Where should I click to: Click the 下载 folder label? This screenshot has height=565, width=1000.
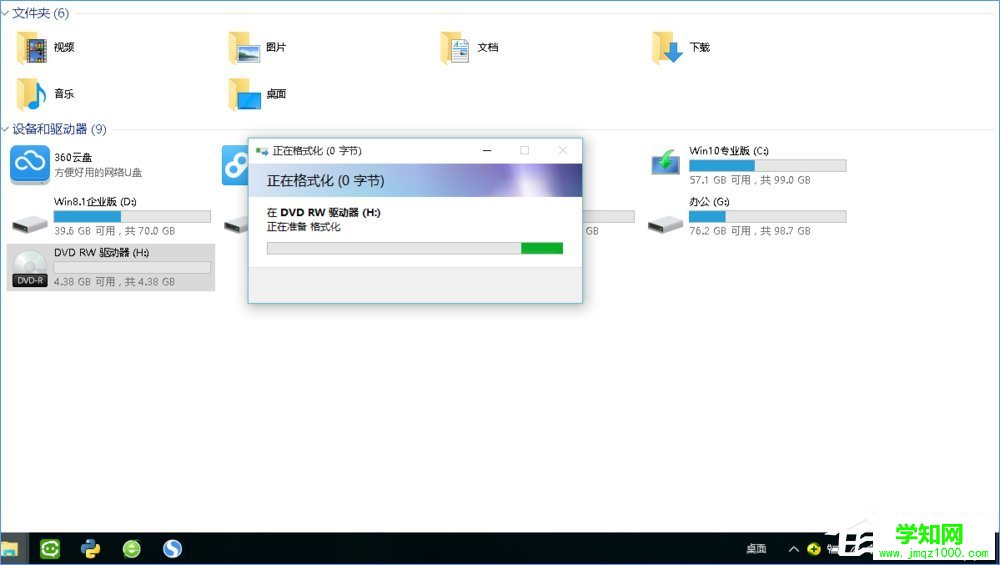pyautogui.click(x=700, y=47)
